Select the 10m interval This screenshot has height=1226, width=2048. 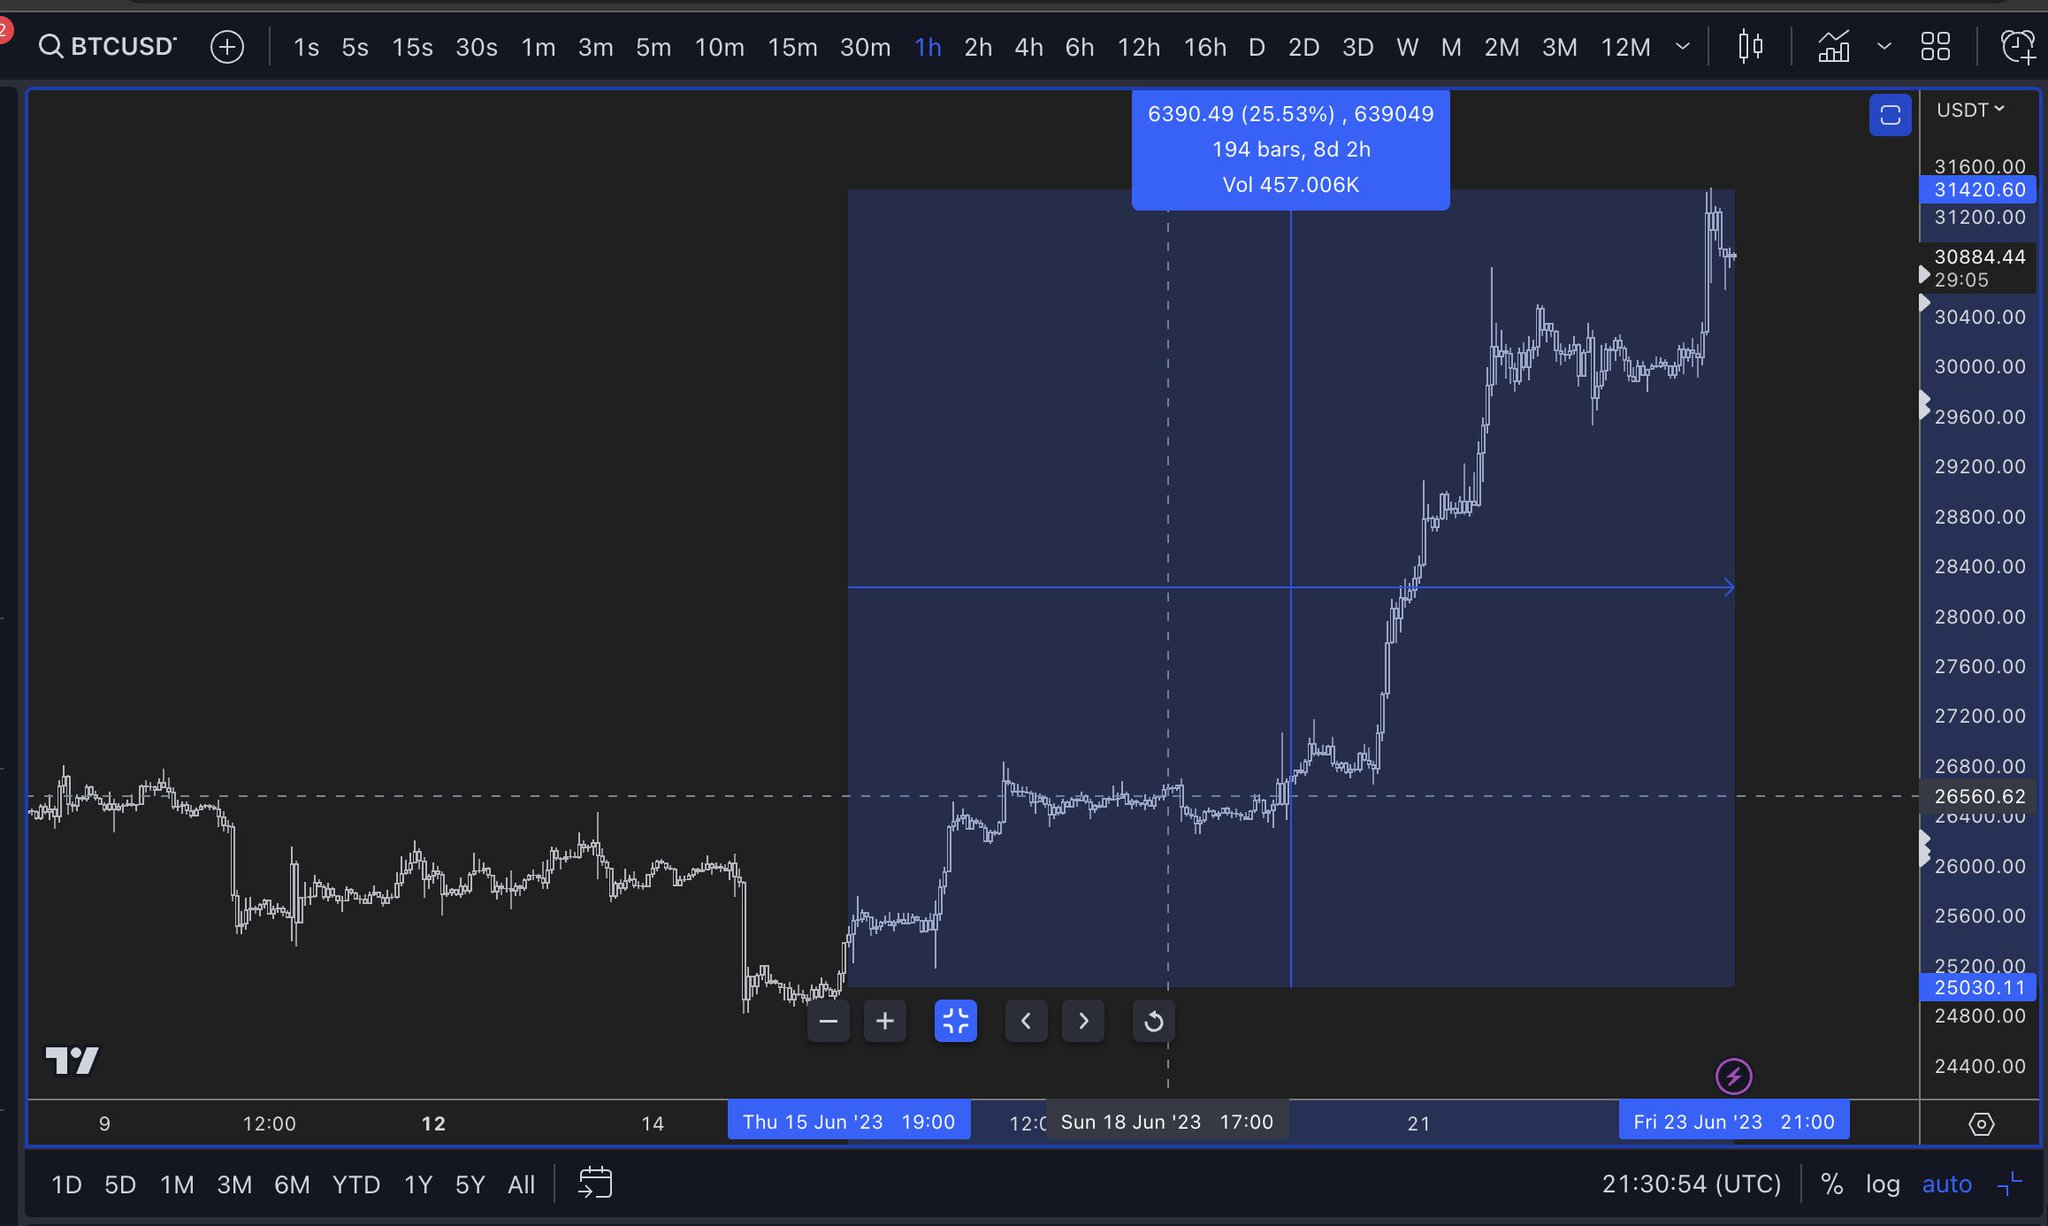(719, 47)
